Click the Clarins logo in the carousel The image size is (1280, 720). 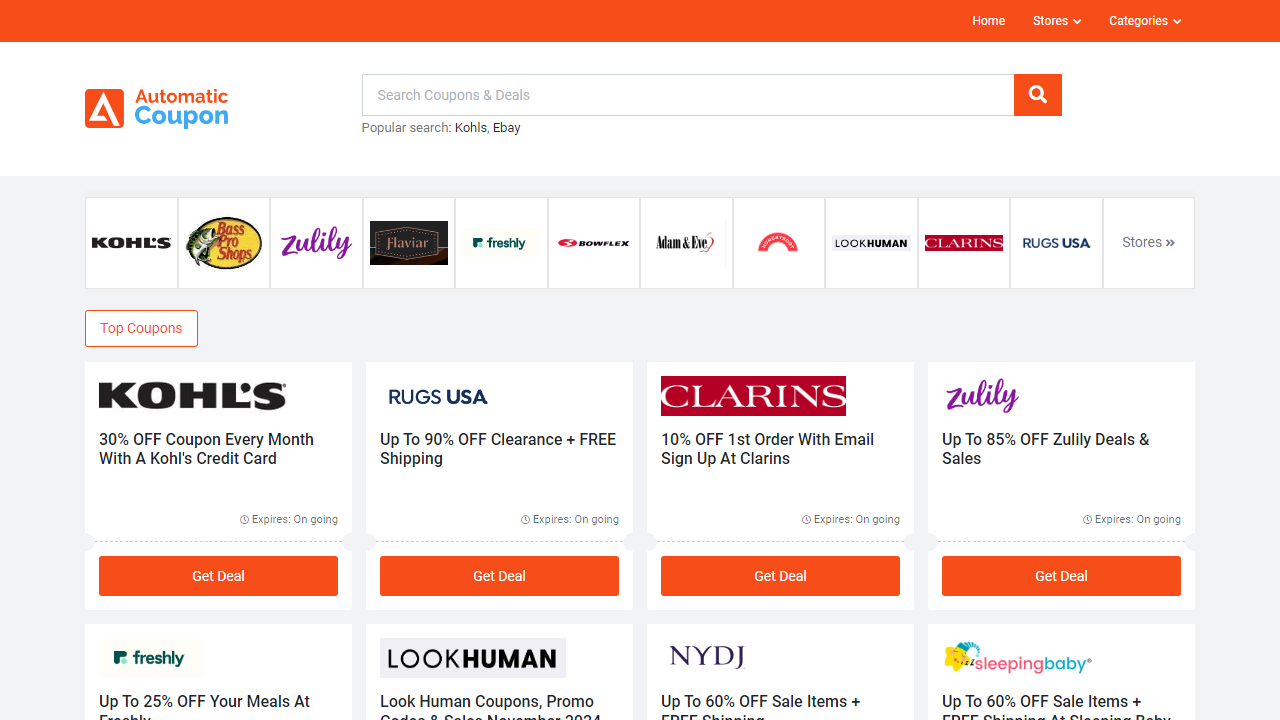click(963, 242)
